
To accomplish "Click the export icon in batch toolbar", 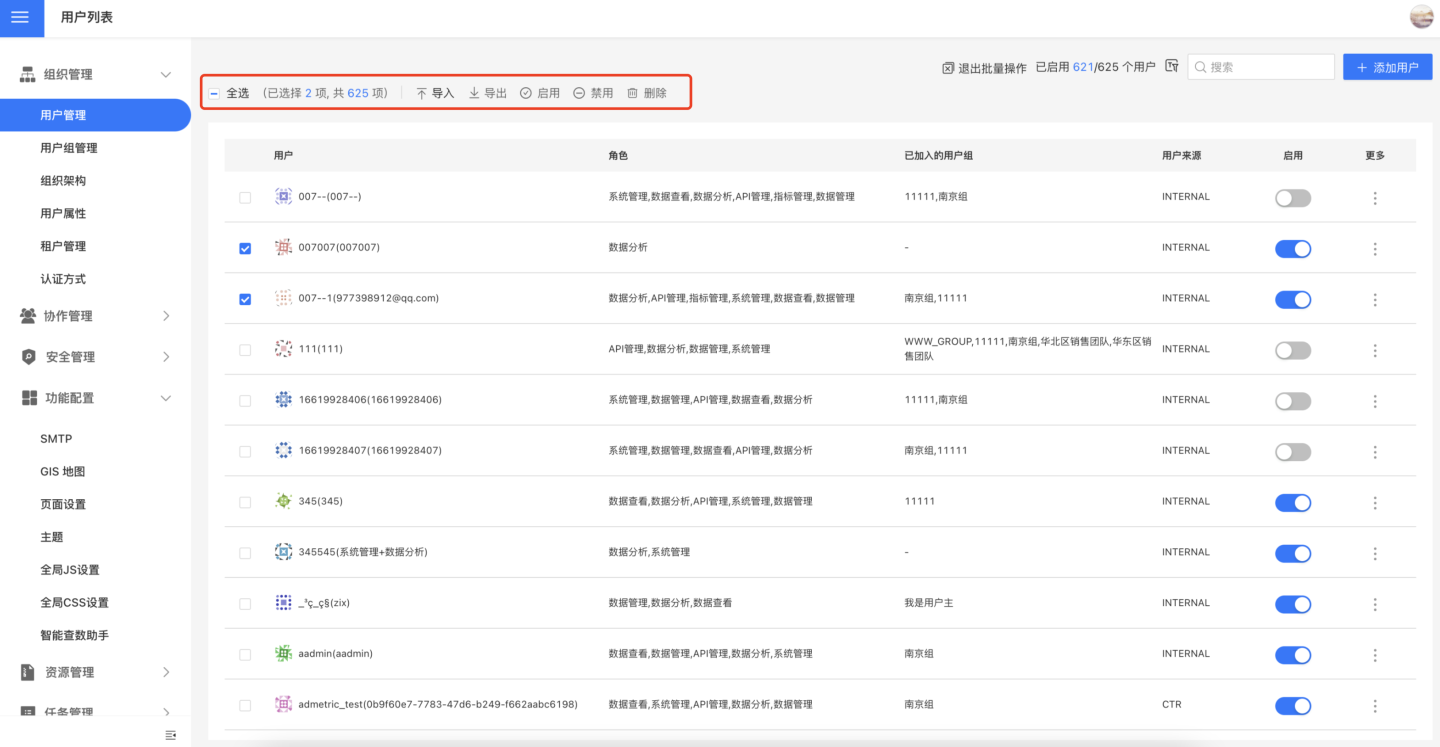I will [x=474, y=93].
